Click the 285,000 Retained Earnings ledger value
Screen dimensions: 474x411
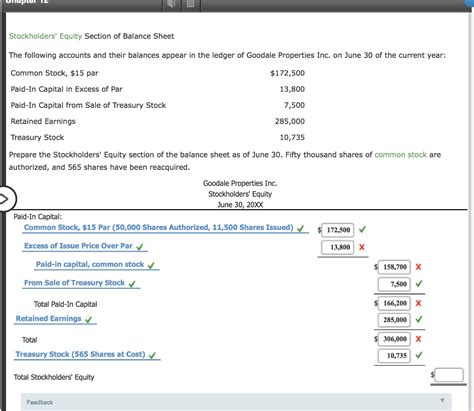point(290,121)
